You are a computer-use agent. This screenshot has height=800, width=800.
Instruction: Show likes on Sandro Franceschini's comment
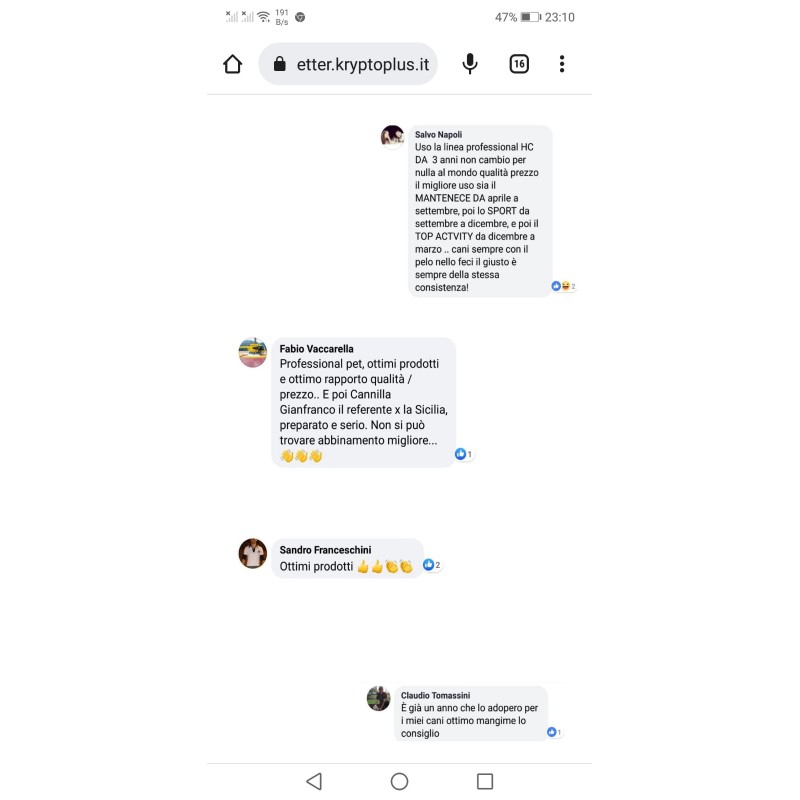[432, 565]
